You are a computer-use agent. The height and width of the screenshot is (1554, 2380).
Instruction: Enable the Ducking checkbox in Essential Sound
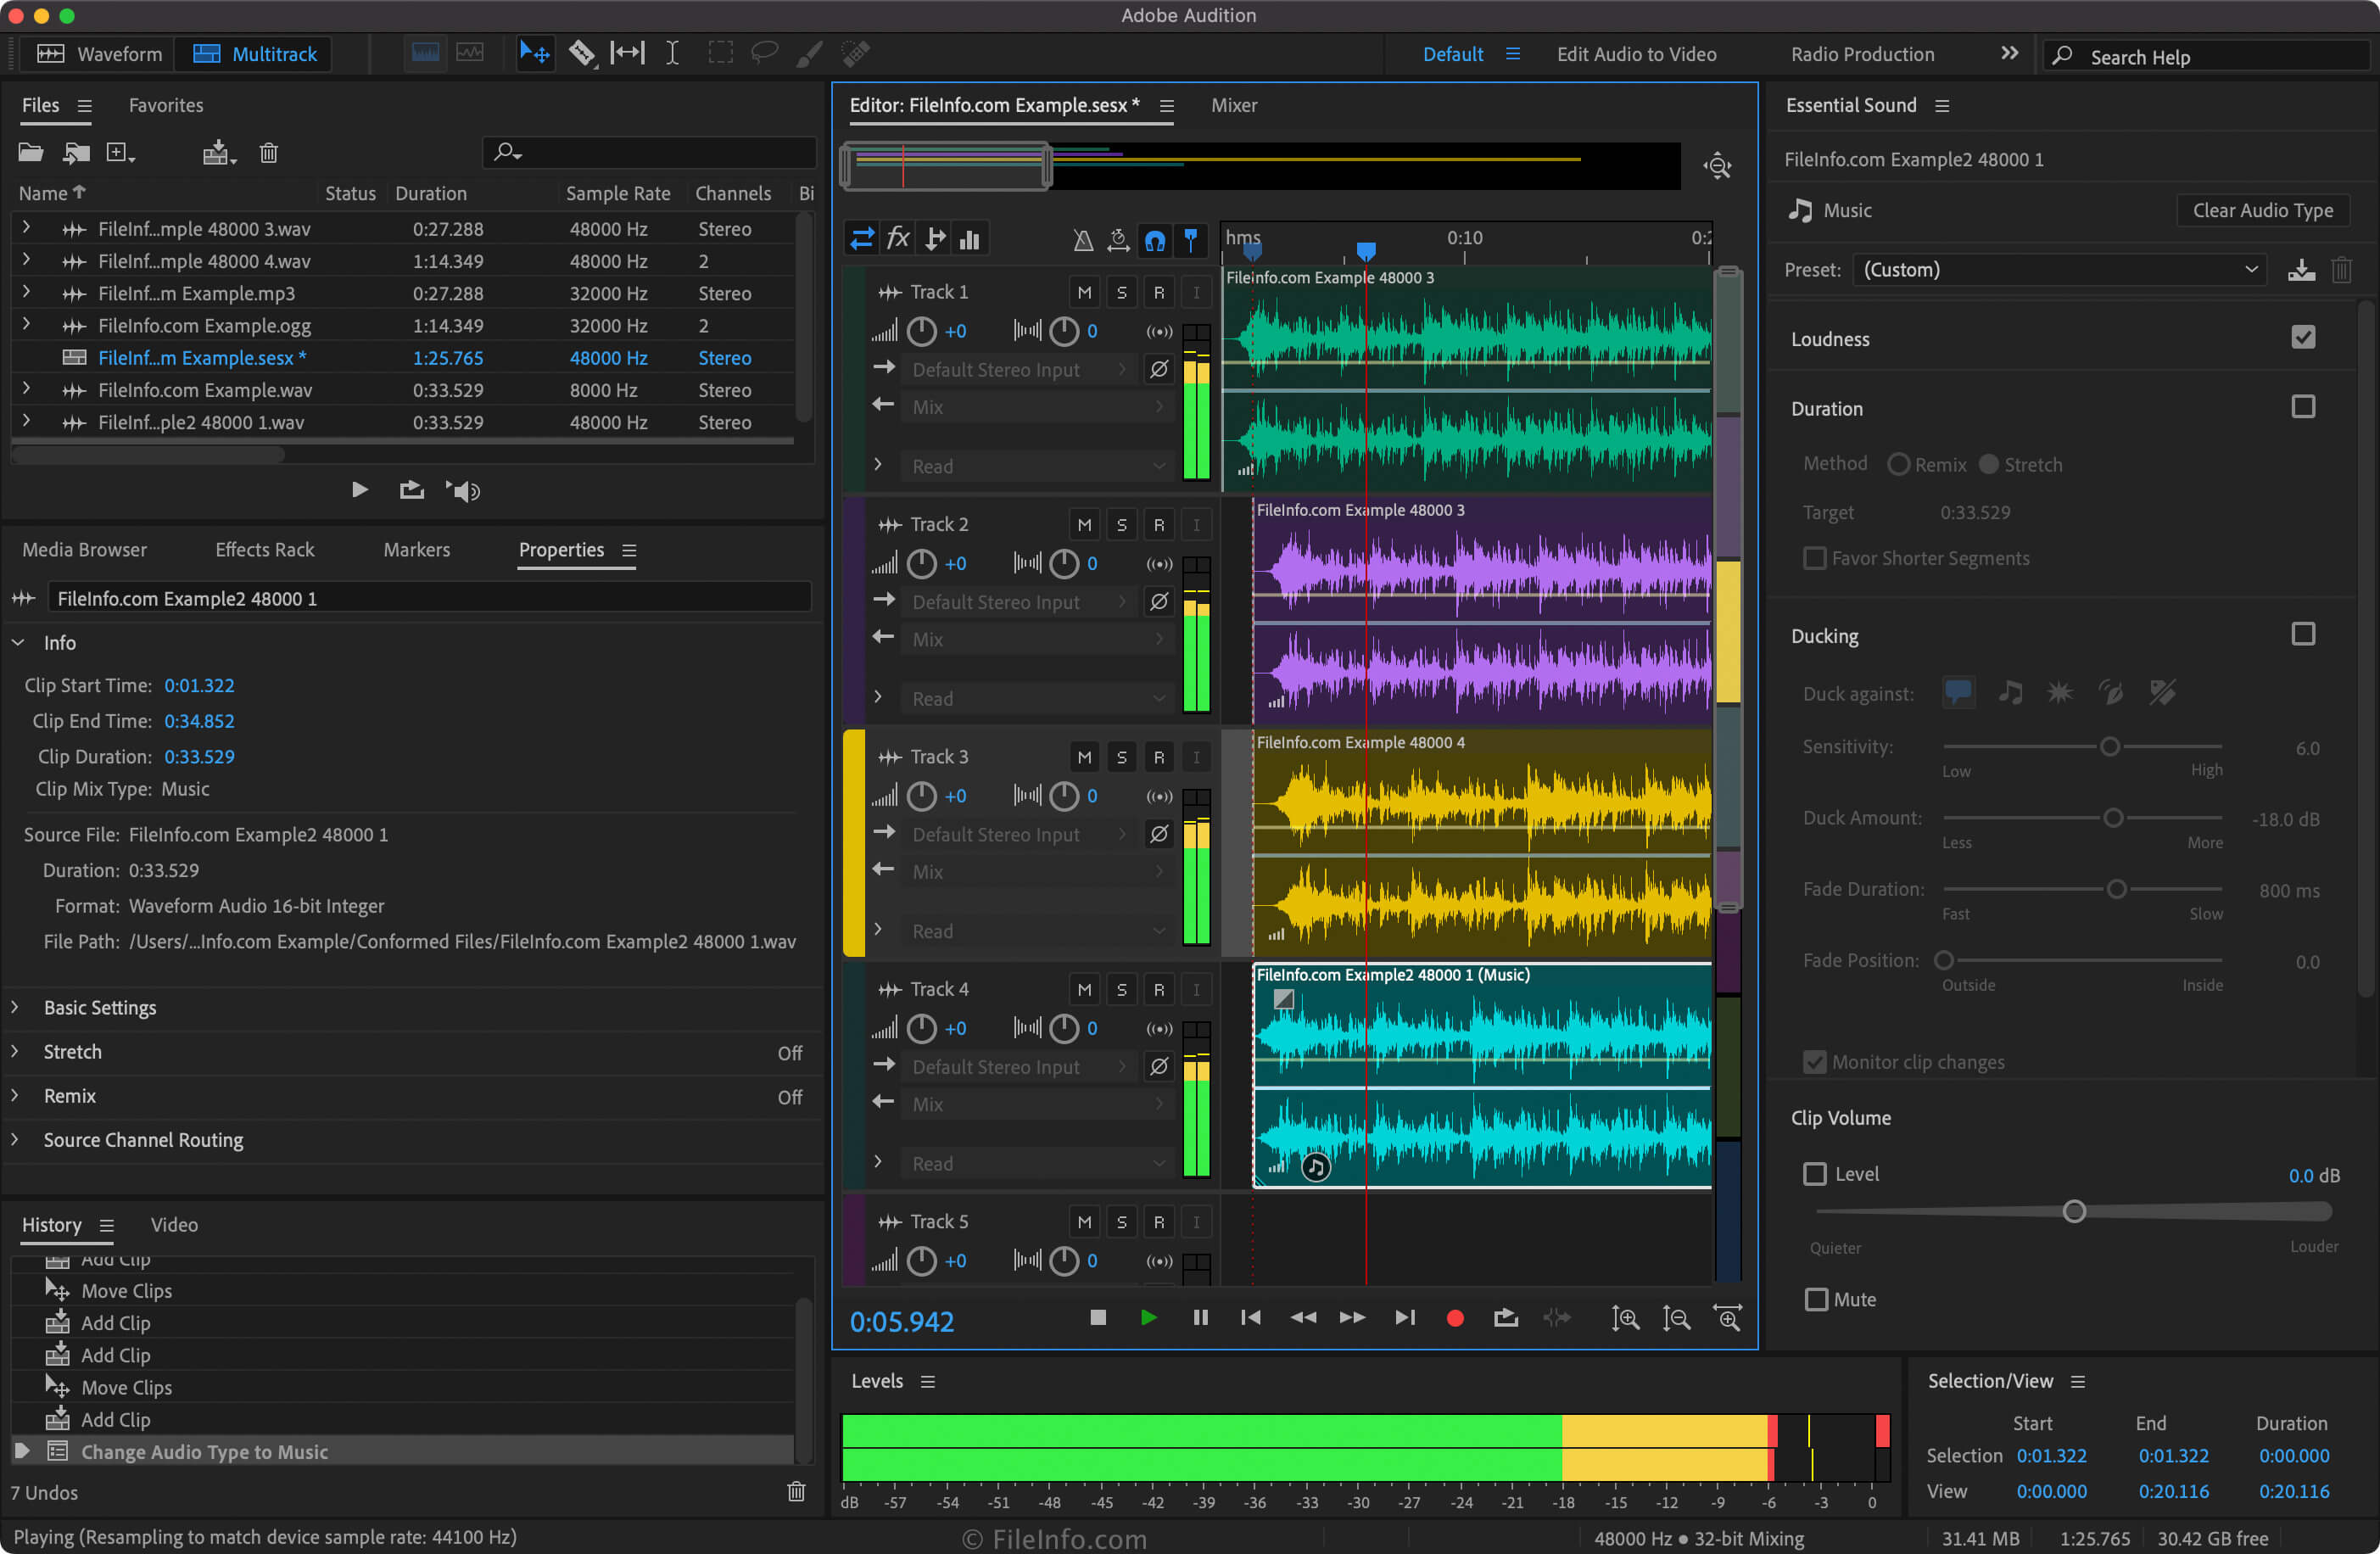click(2300, 634)
